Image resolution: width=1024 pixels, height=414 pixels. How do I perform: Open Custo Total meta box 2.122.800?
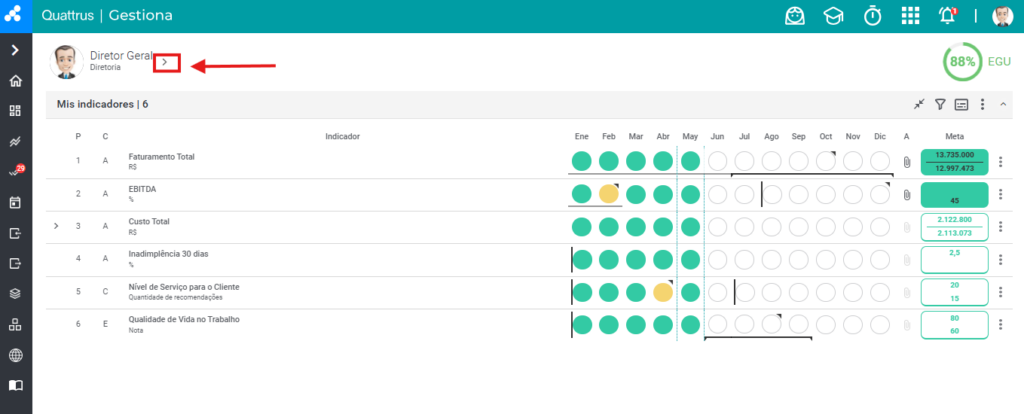click(954, 227)
